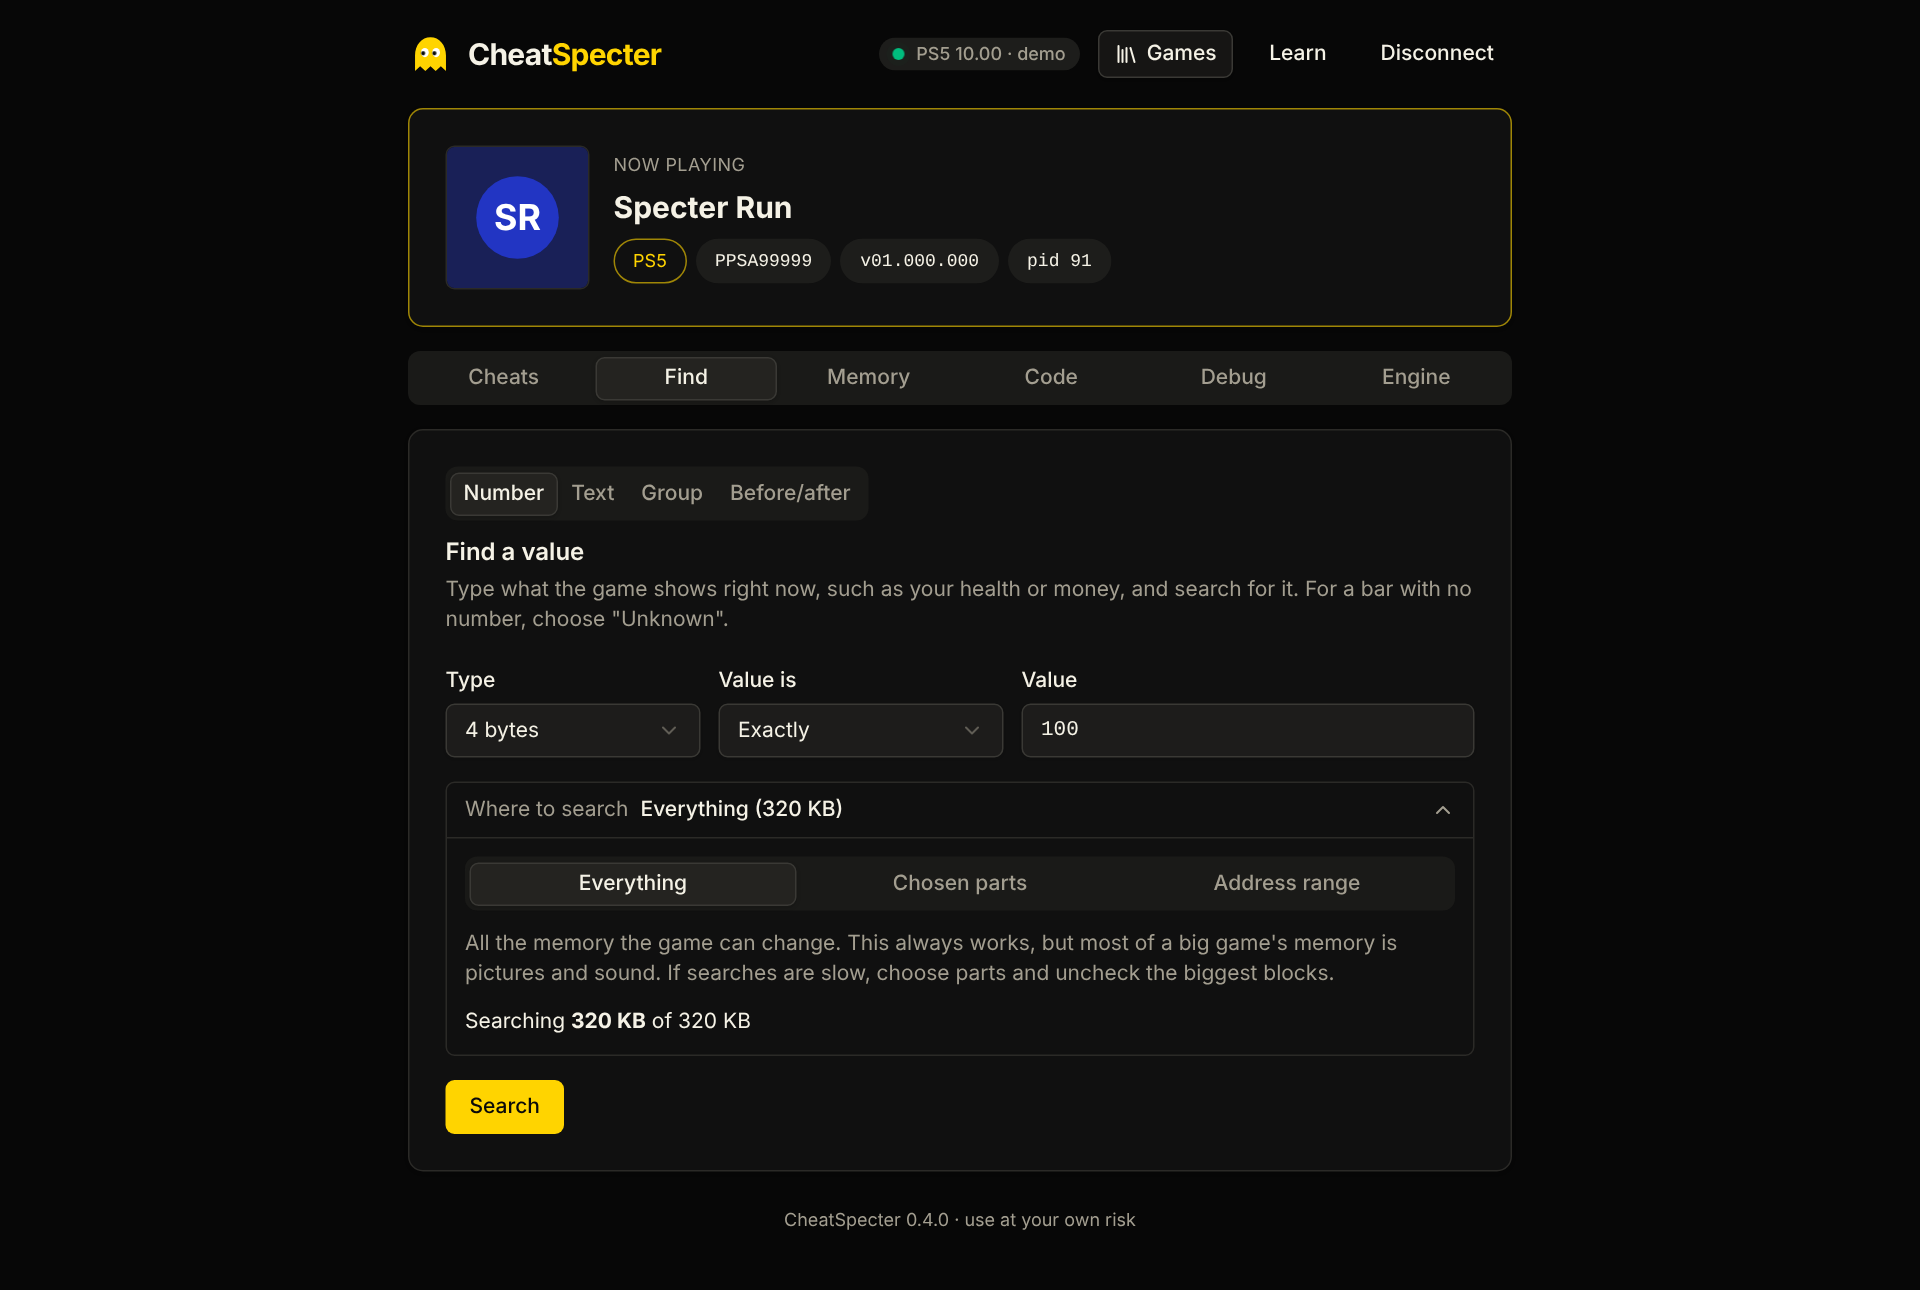Choose the Group search mode

pyautogui.click(x=672, y=494)
